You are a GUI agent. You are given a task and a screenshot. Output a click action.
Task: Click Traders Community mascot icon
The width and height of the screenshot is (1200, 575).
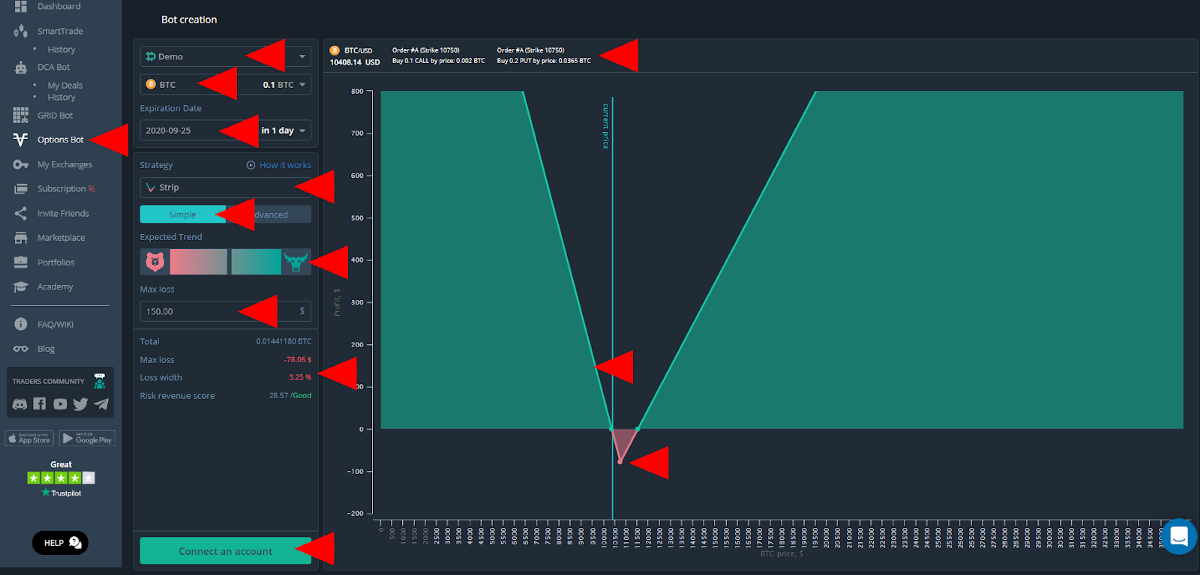click(x=99, y=381)
